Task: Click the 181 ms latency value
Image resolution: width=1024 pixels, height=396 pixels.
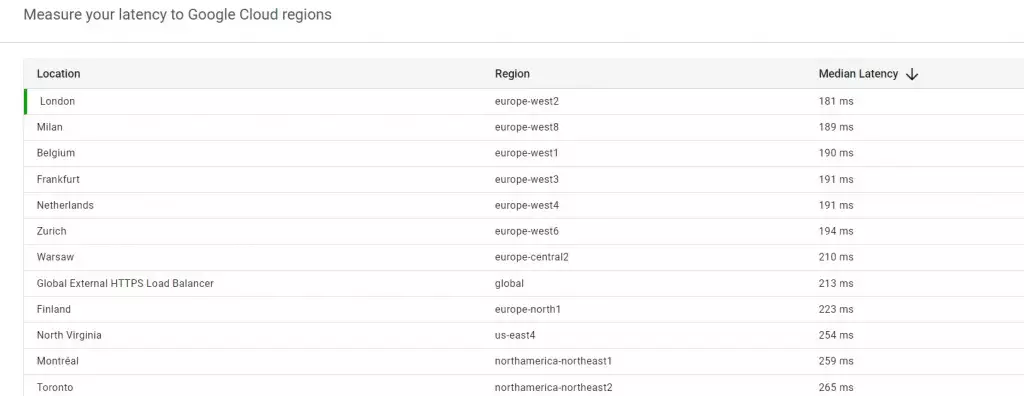Action: point(836,101)
